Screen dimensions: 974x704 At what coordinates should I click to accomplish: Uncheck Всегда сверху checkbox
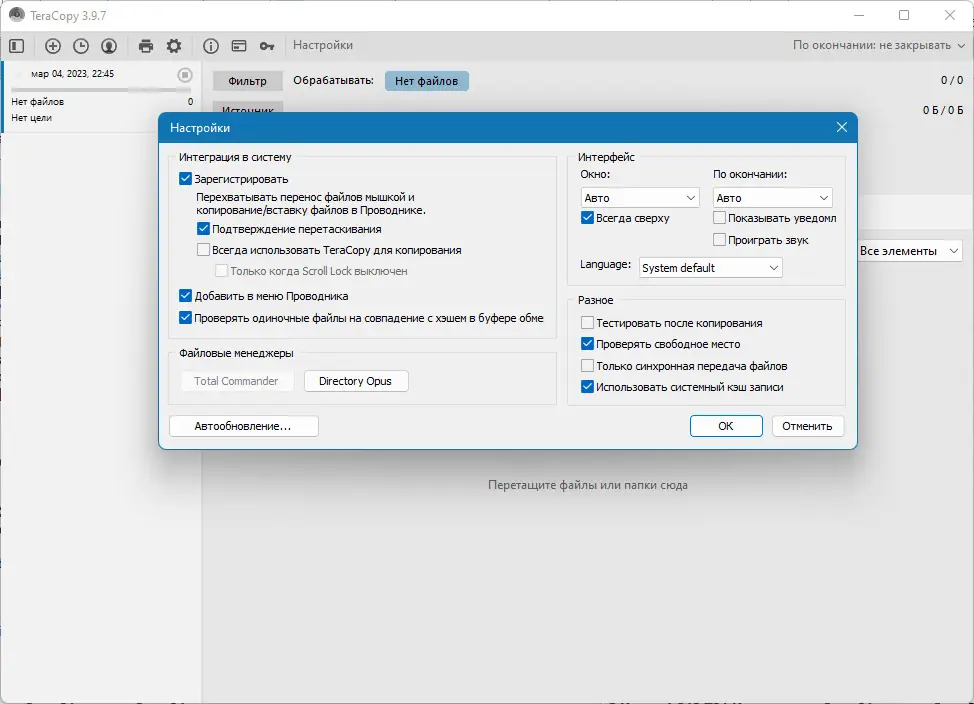[587, 217]
